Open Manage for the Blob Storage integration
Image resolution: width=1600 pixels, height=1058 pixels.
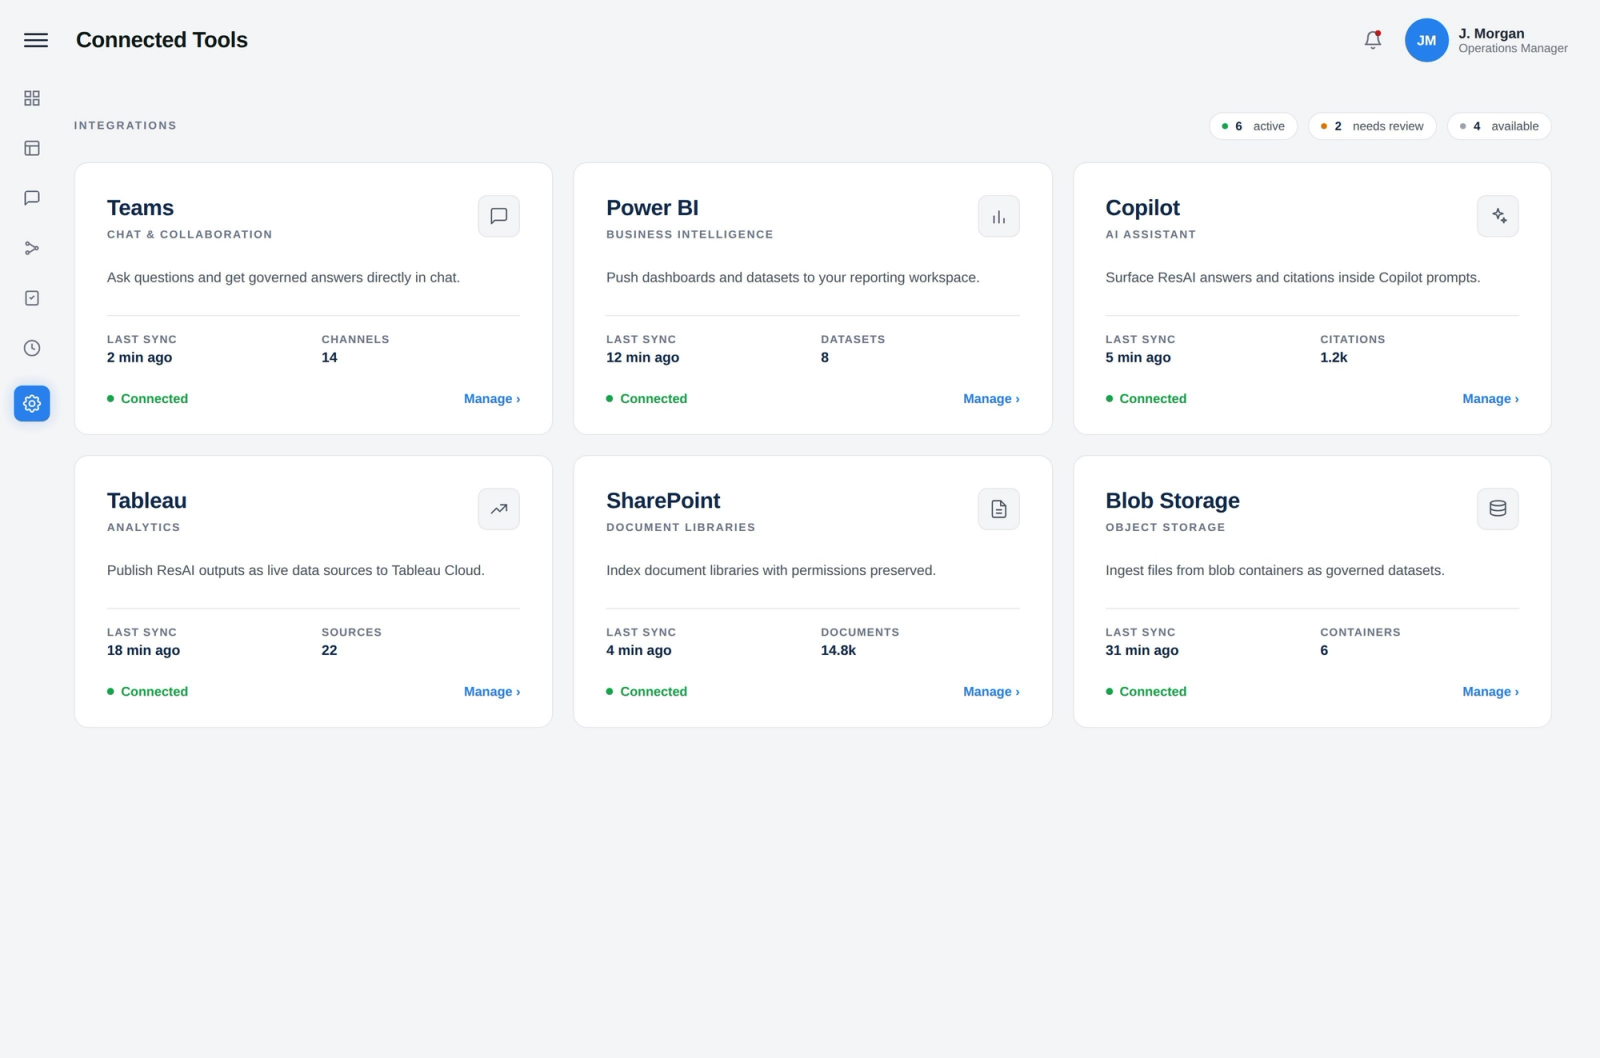[1490, 692]
